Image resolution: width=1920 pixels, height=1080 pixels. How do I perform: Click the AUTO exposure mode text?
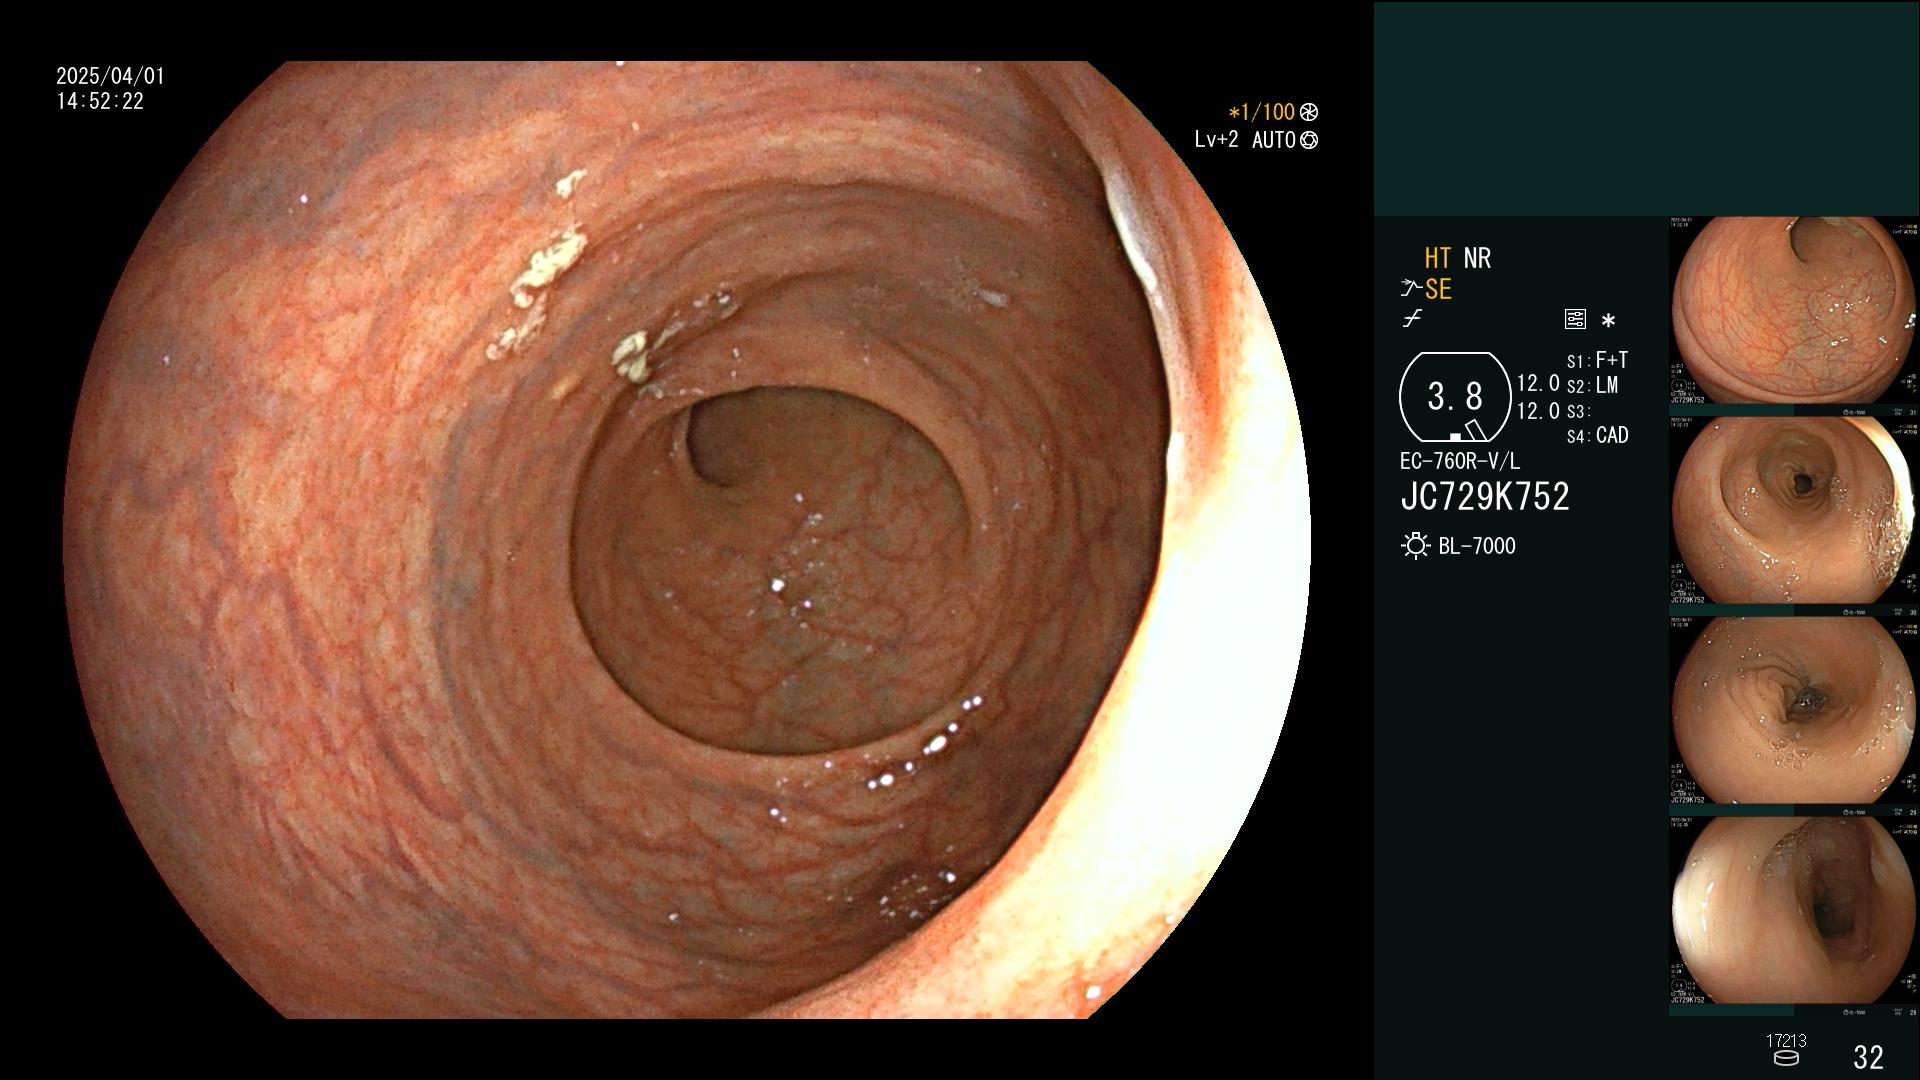tap(1273, 140)
